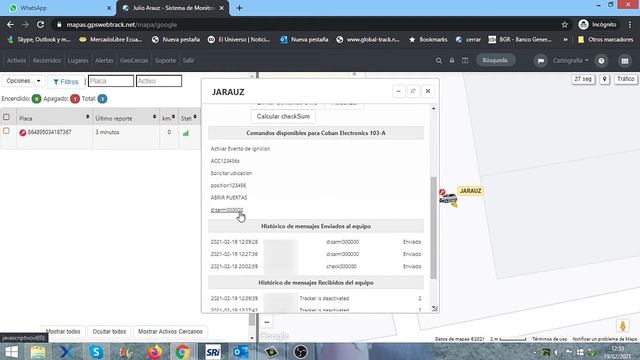
Task: Open the GeoCercas menu
Action: tap(134, 60)
